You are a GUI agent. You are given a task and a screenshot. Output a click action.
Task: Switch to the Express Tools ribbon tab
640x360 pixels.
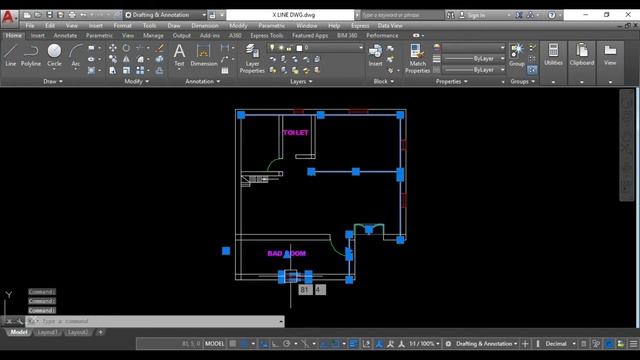[267, 36]
